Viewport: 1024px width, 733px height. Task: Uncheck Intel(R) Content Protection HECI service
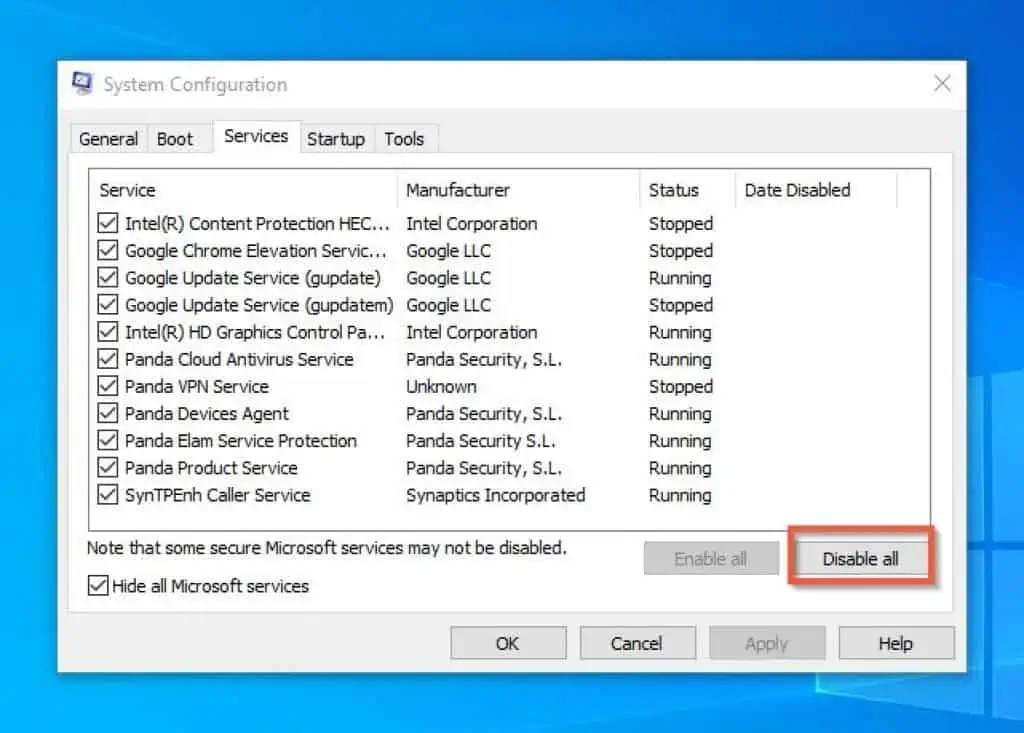click(x=108, y=224)
